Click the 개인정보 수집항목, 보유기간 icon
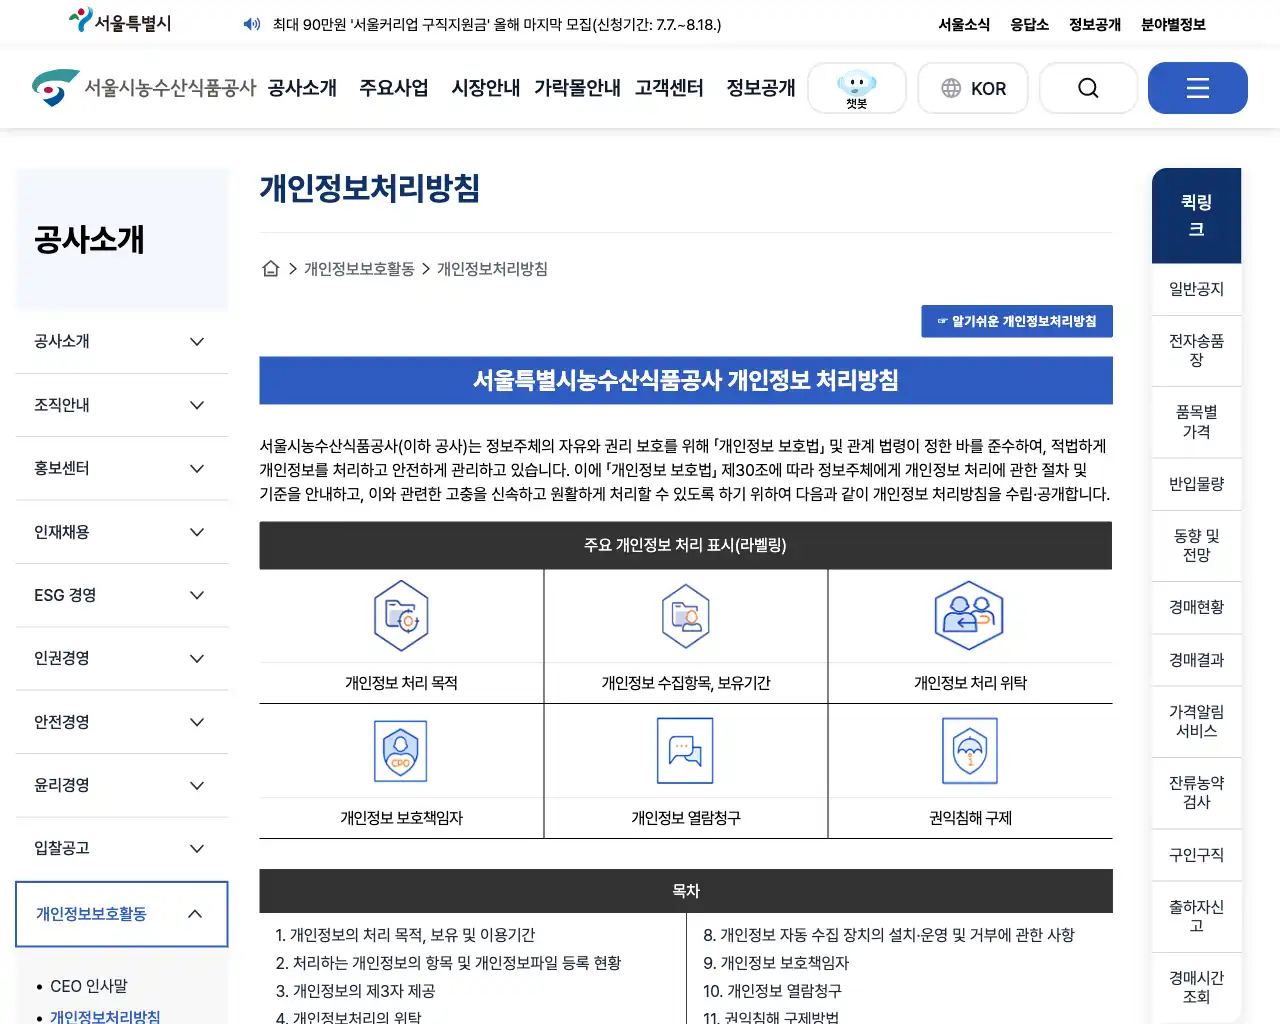 pos(686,616)
